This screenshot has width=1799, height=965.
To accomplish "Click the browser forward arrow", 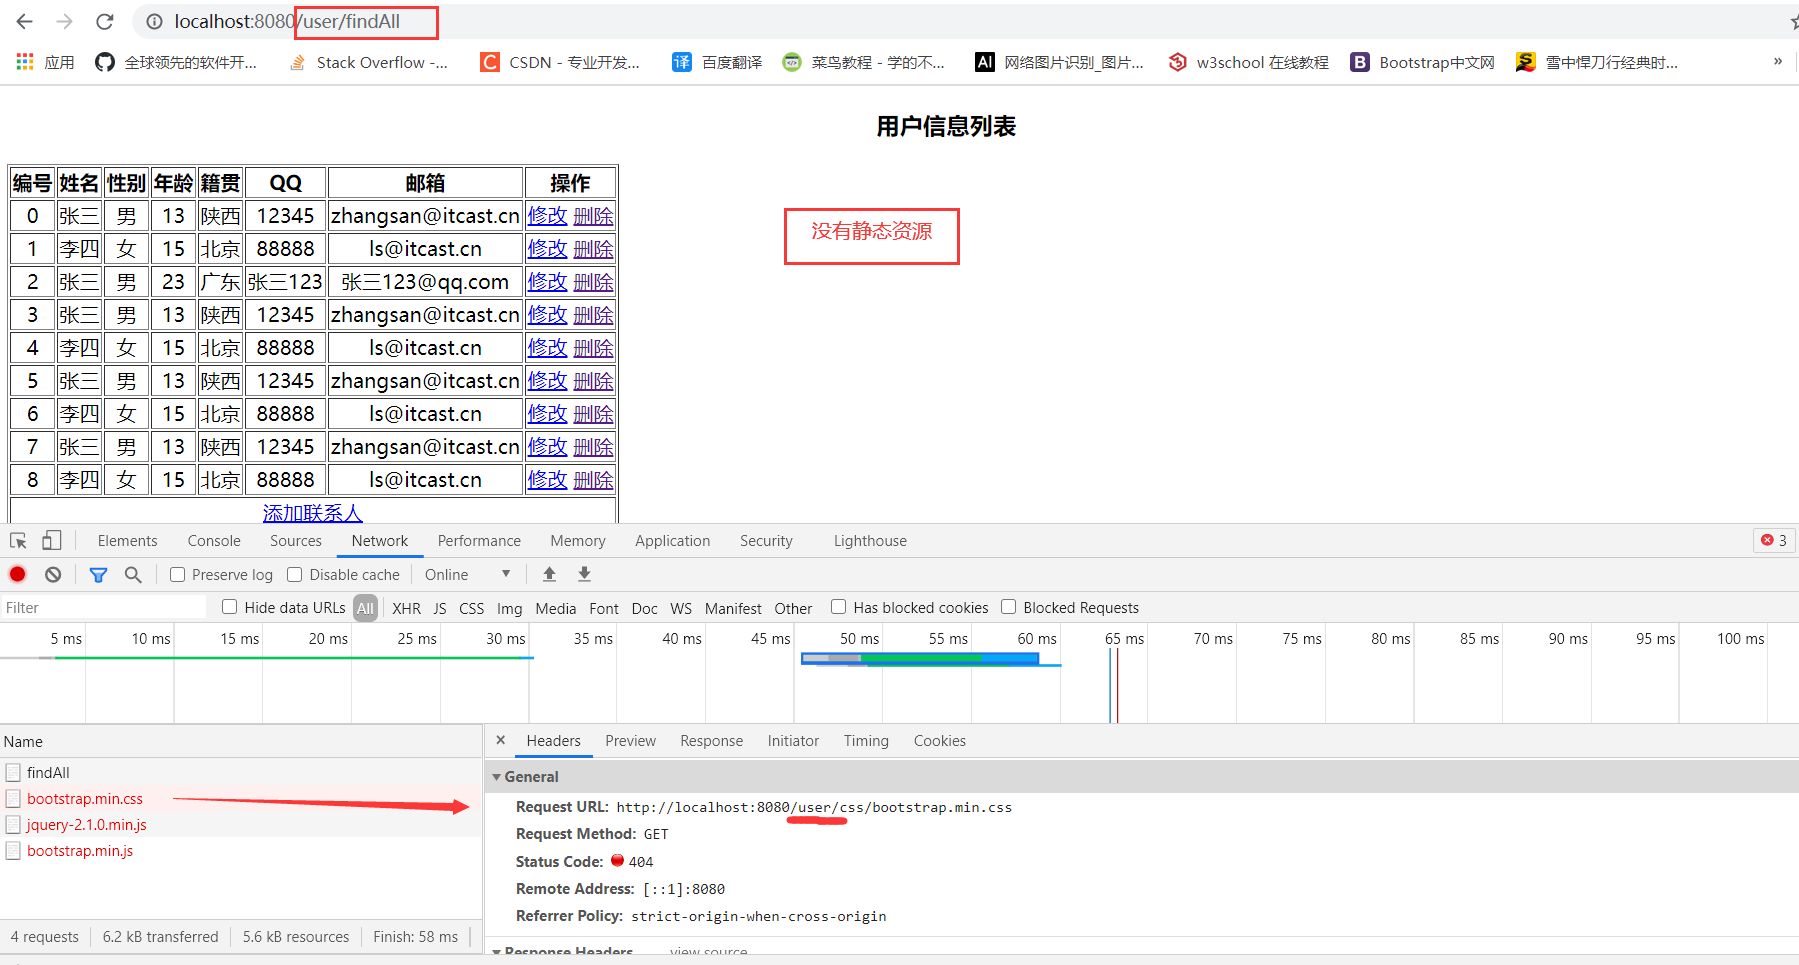I will click(x=65, y=21).
